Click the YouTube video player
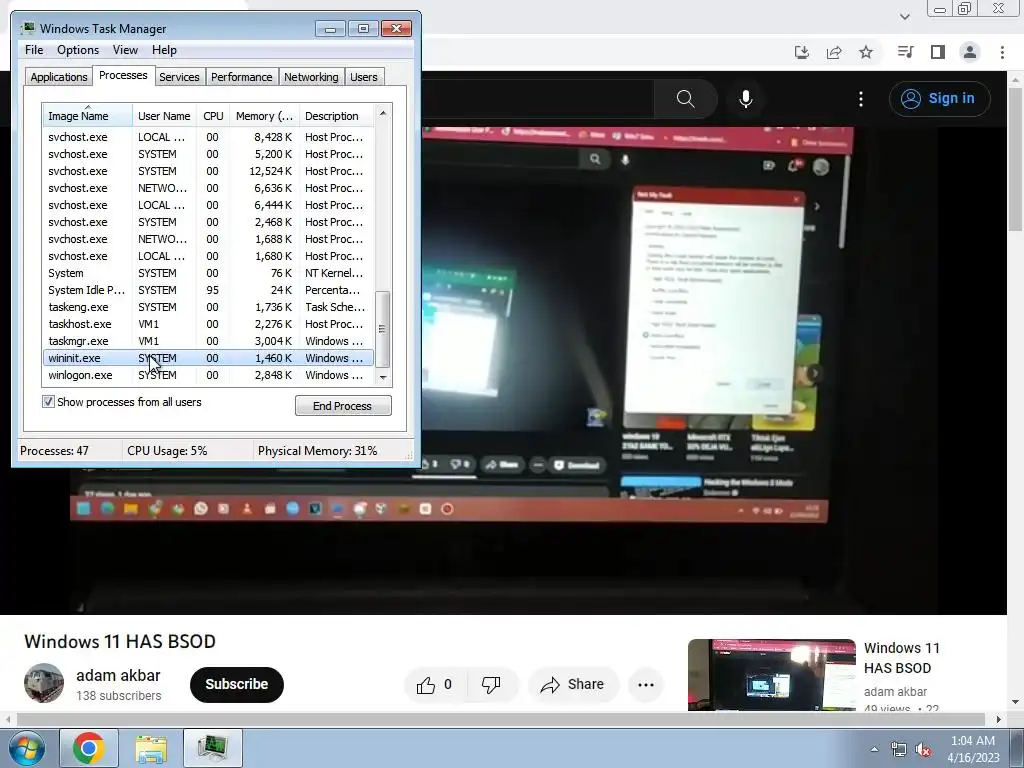The image size is (1024, 768). (504, 370)
